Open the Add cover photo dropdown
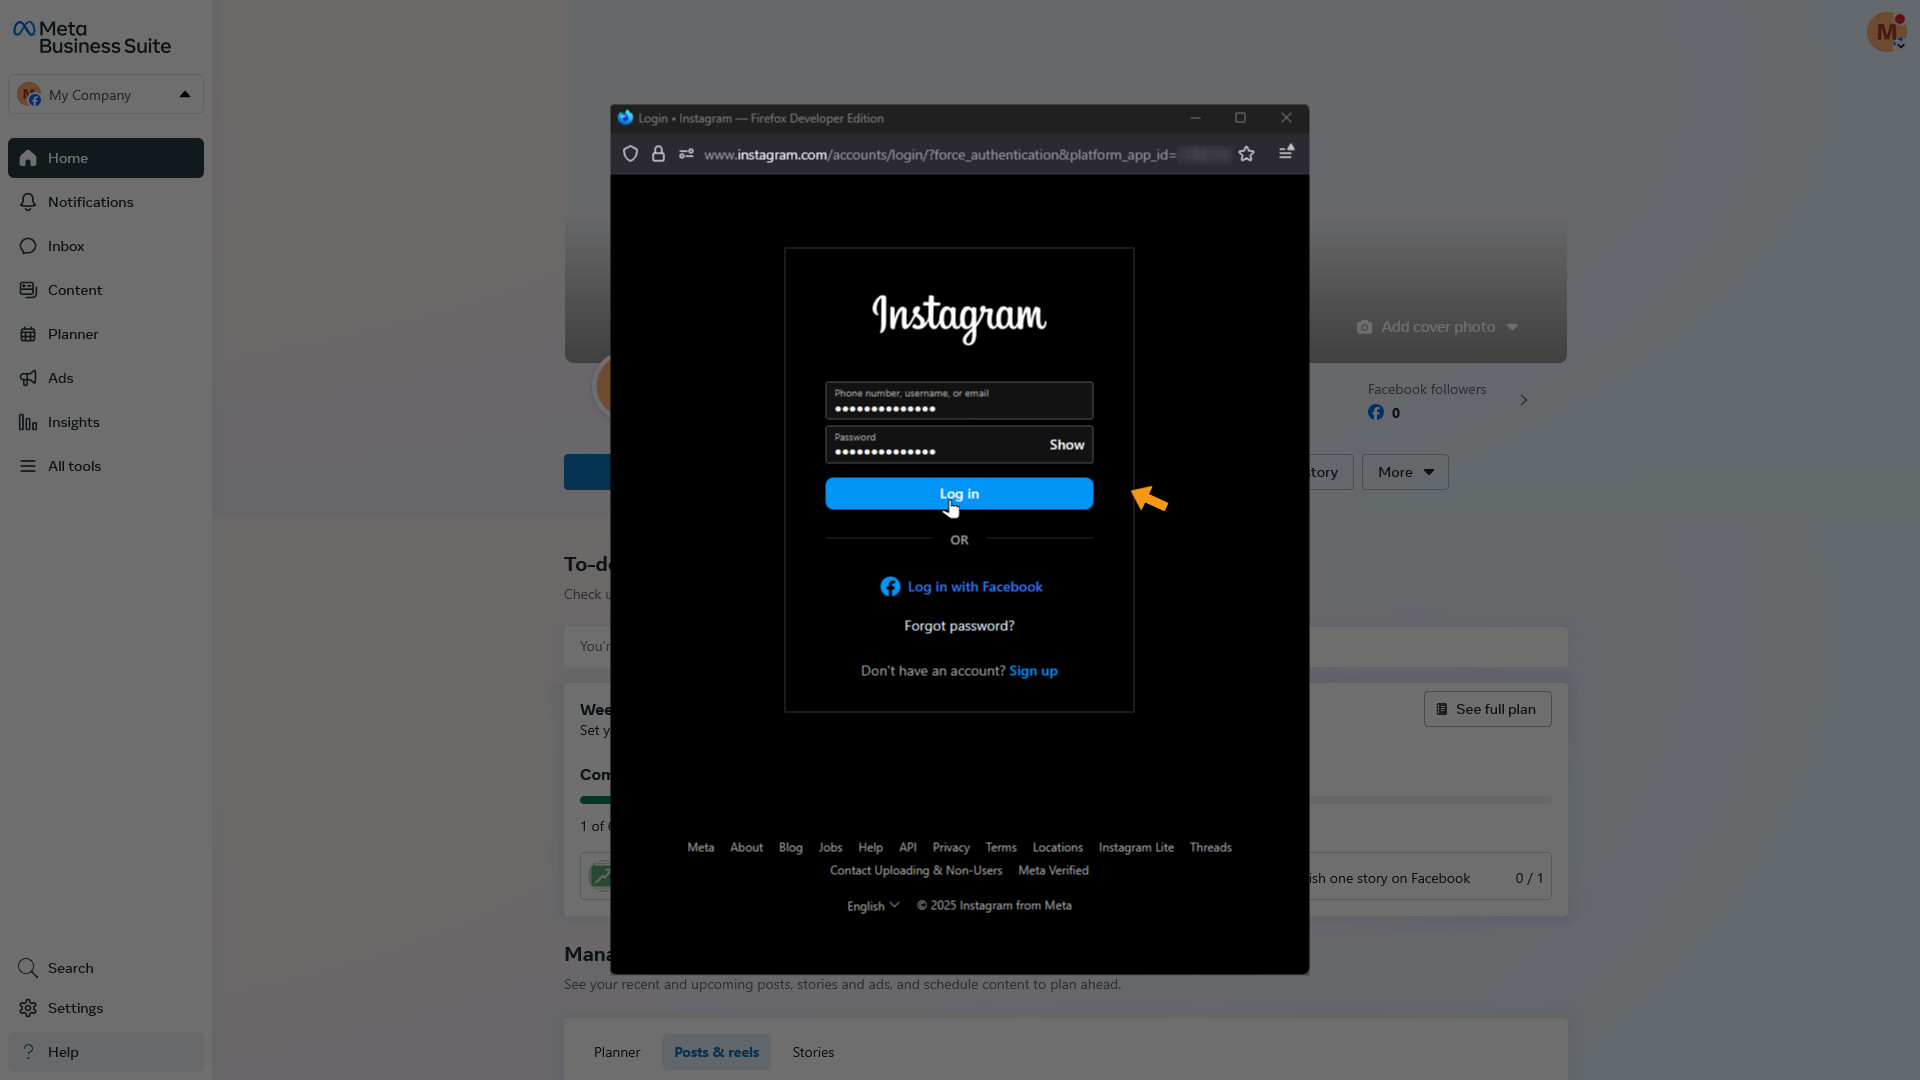This screenshot has width=1920, height=1080. pos(1438,327)
